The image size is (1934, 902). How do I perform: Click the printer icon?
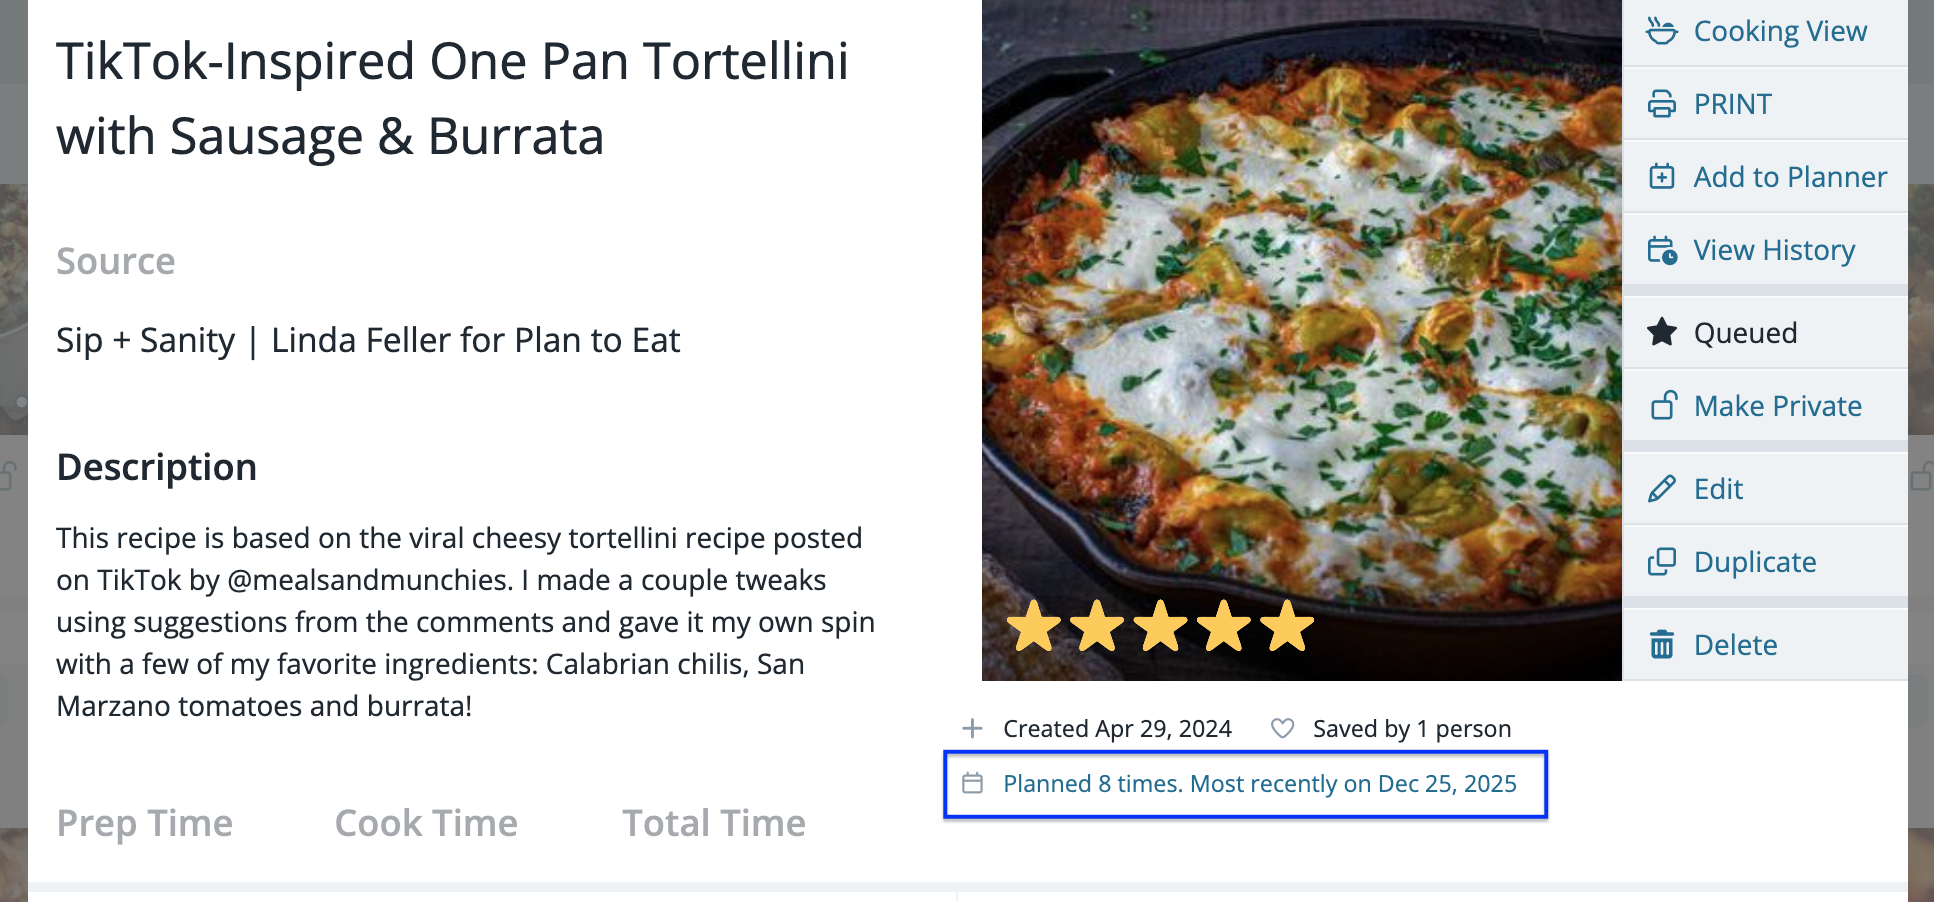point(1662,104)
